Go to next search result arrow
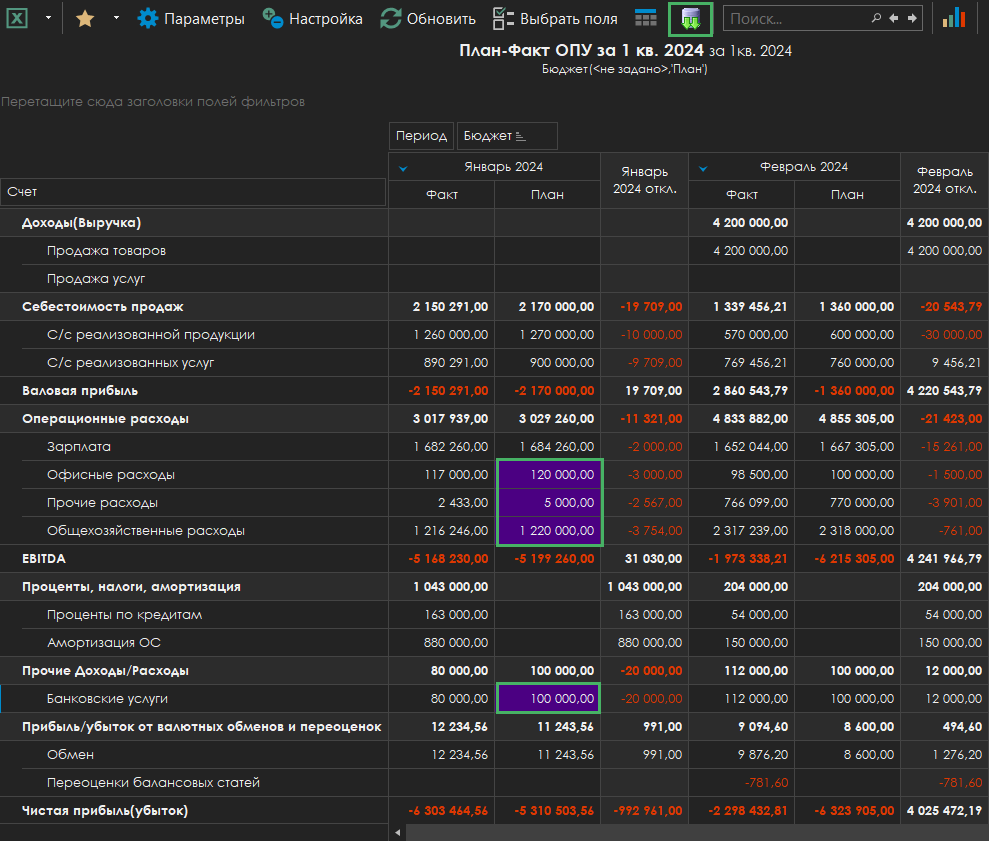The width and height of the screenshot is (989, 841). point(910,18)
